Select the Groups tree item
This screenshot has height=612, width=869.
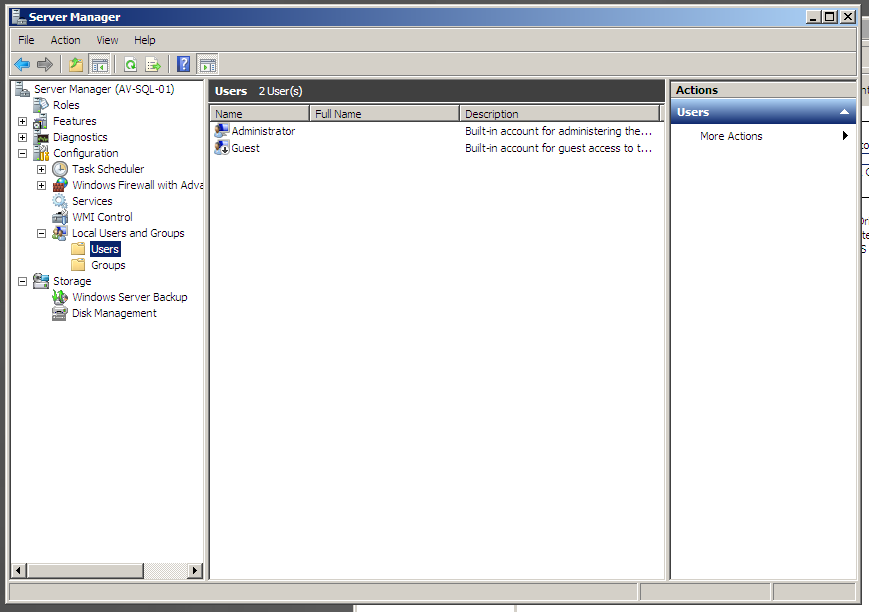point(108,265)
